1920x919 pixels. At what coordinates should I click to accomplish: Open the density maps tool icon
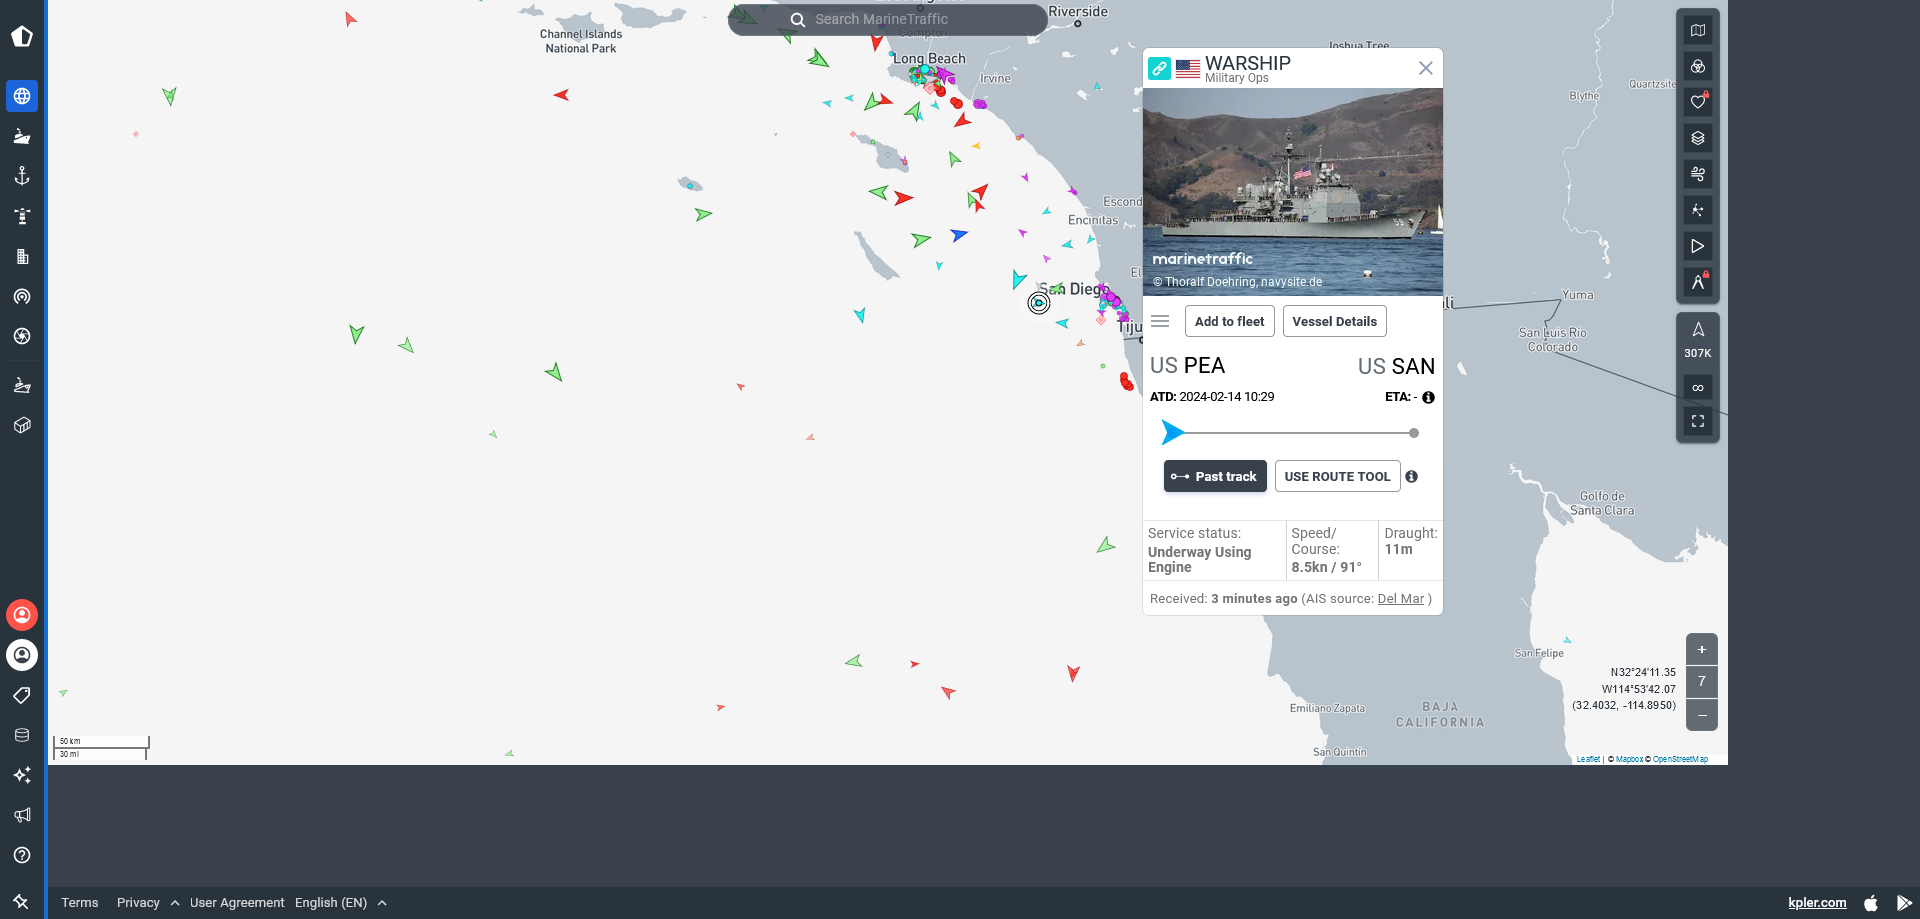click(1698, 210)
